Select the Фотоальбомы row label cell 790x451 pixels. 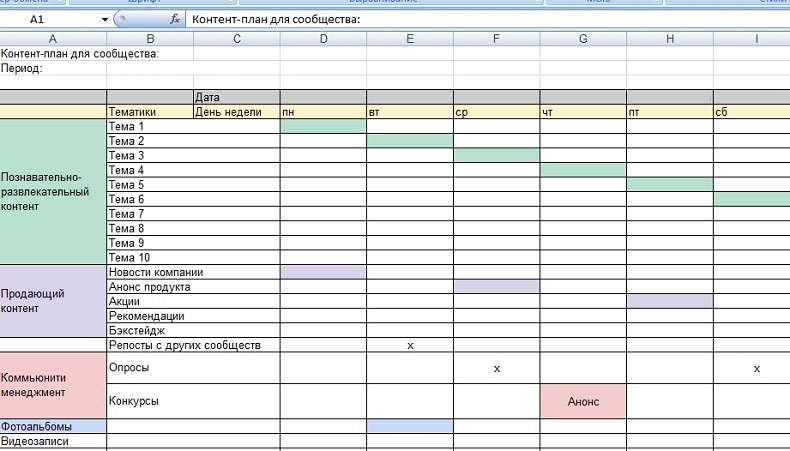[x=53, y=426]
